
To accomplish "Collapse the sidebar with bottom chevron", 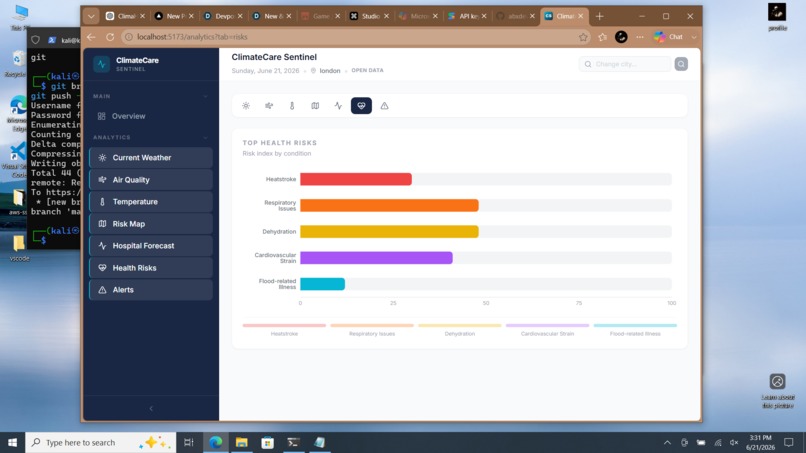I will [151, 408].
